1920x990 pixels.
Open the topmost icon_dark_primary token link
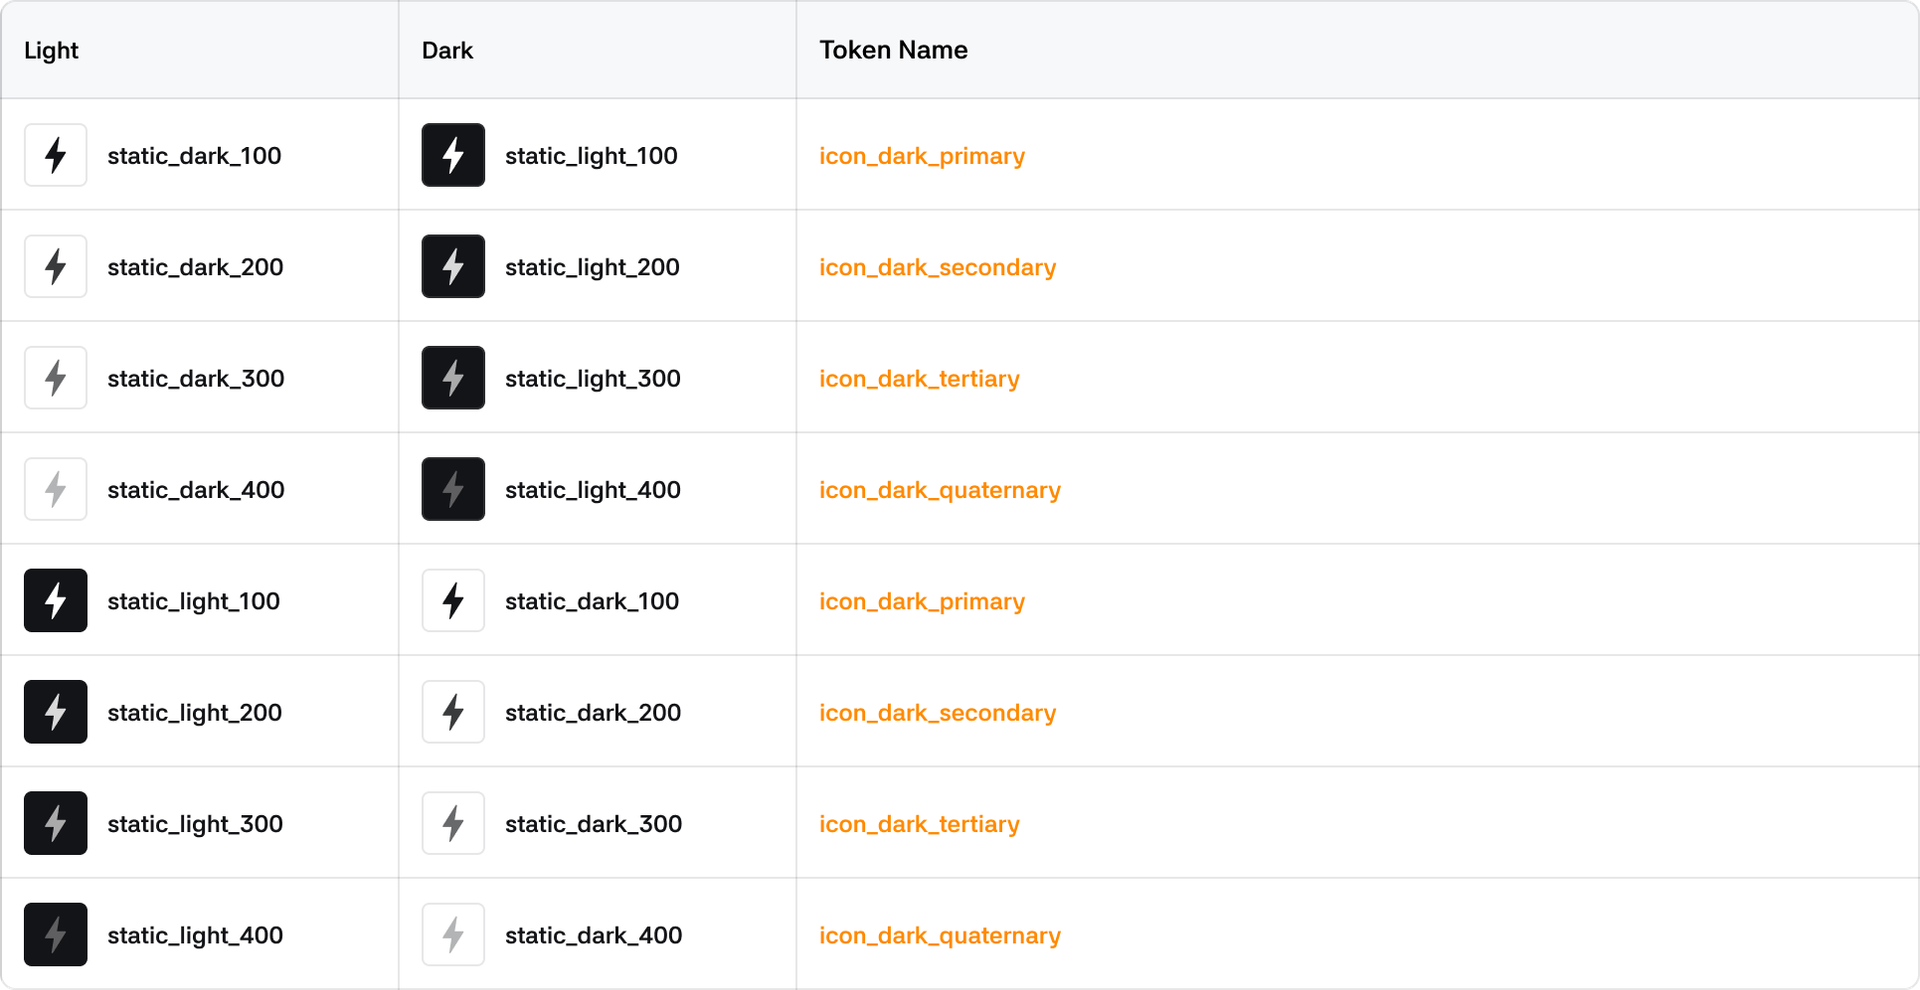(x=921, y=156)
